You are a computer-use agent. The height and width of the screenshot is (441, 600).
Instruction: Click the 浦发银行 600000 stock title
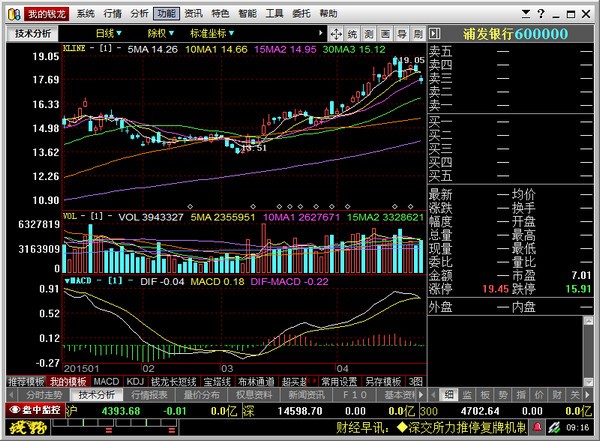[513, 34]
